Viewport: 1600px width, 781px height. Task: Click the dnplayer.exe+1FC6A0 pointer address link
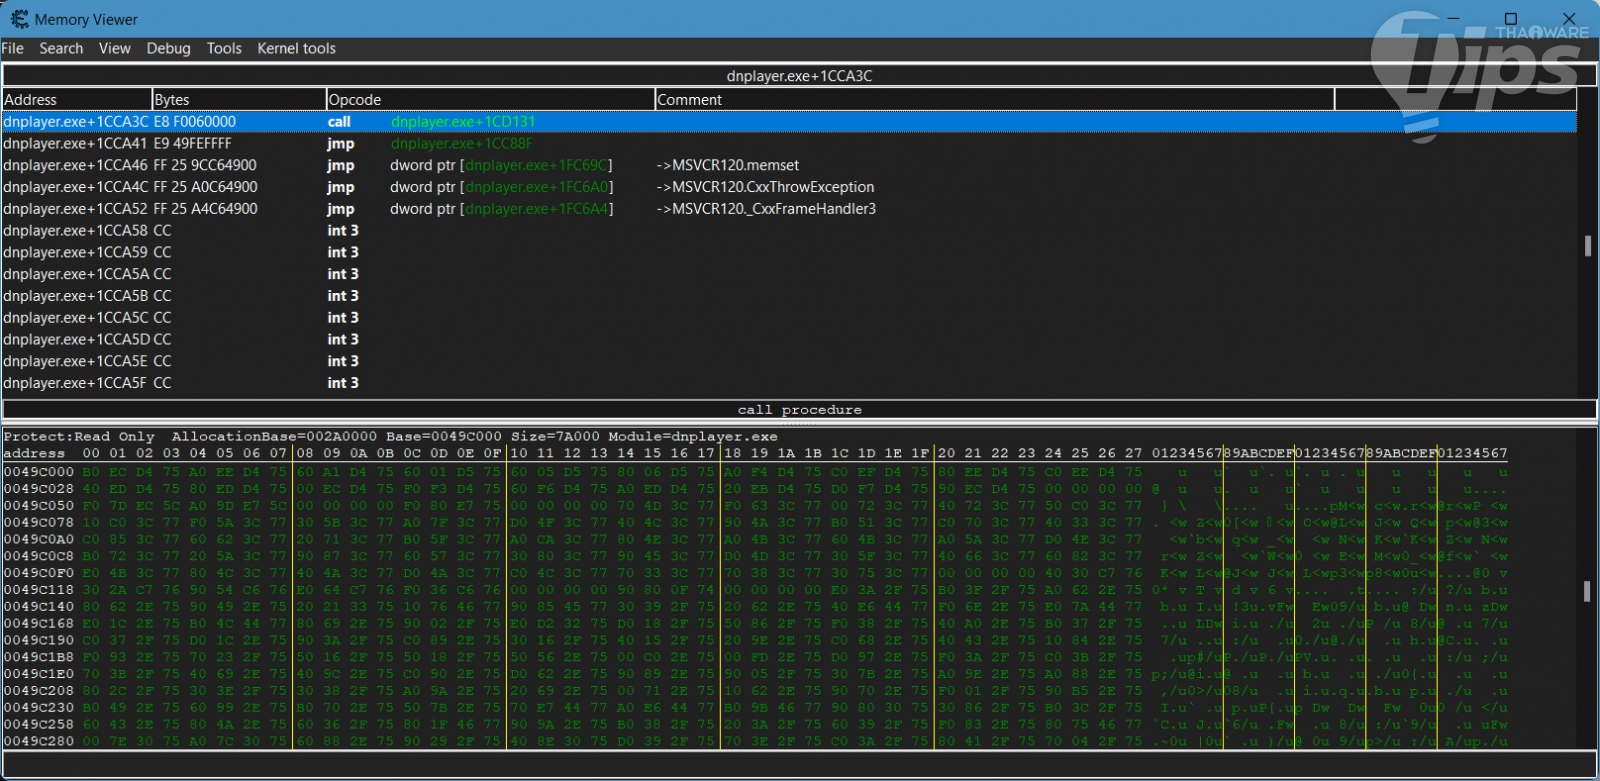[537, 188]
